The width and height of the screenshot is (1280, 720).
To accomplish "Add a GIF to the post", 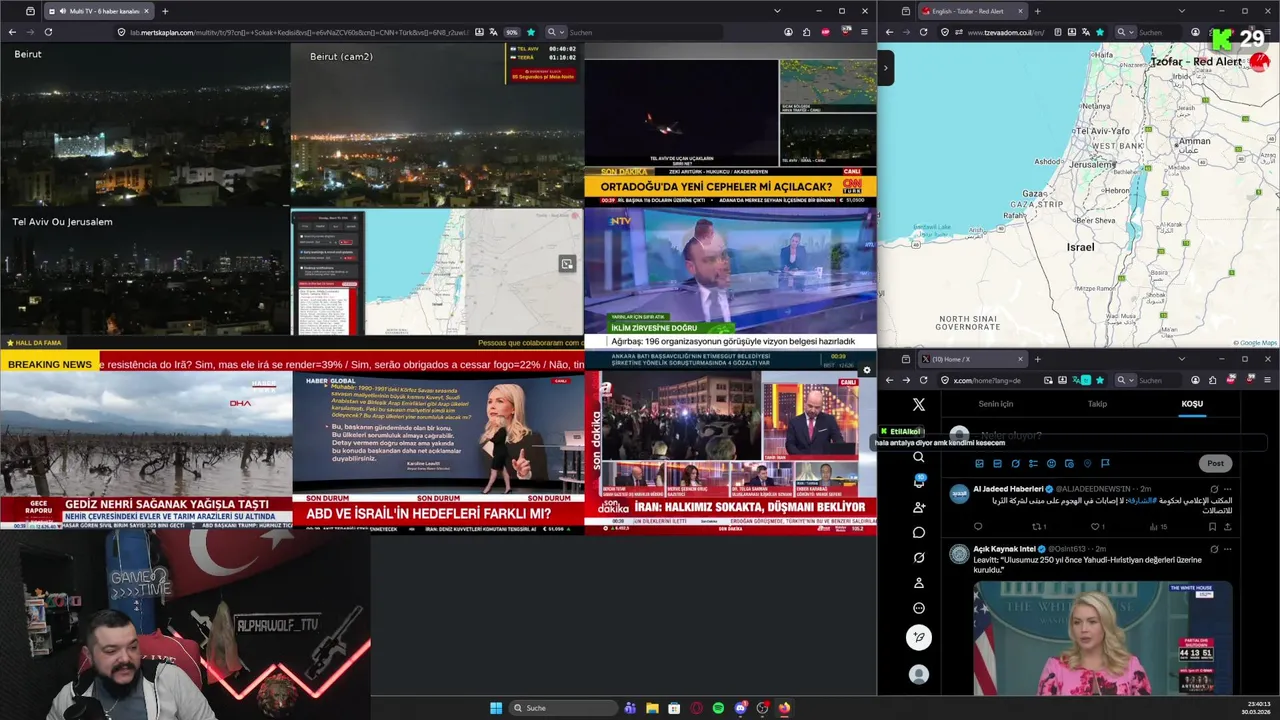I will click(997, 463).
